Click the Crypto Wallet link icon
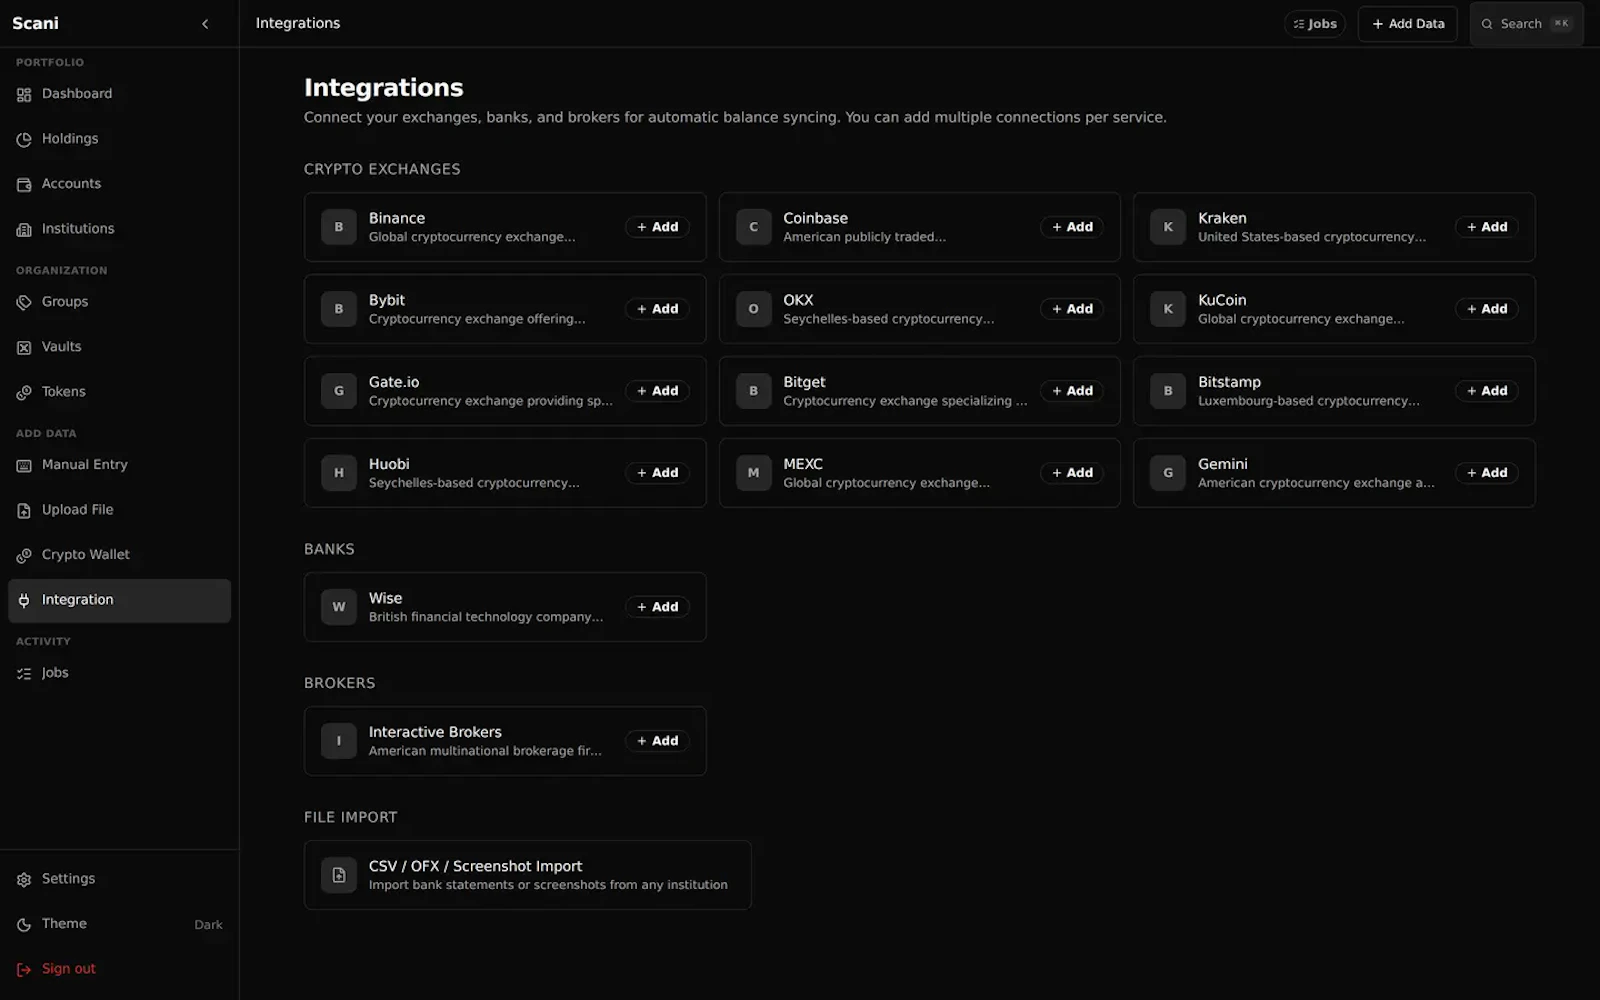 (x=24, y=556)
